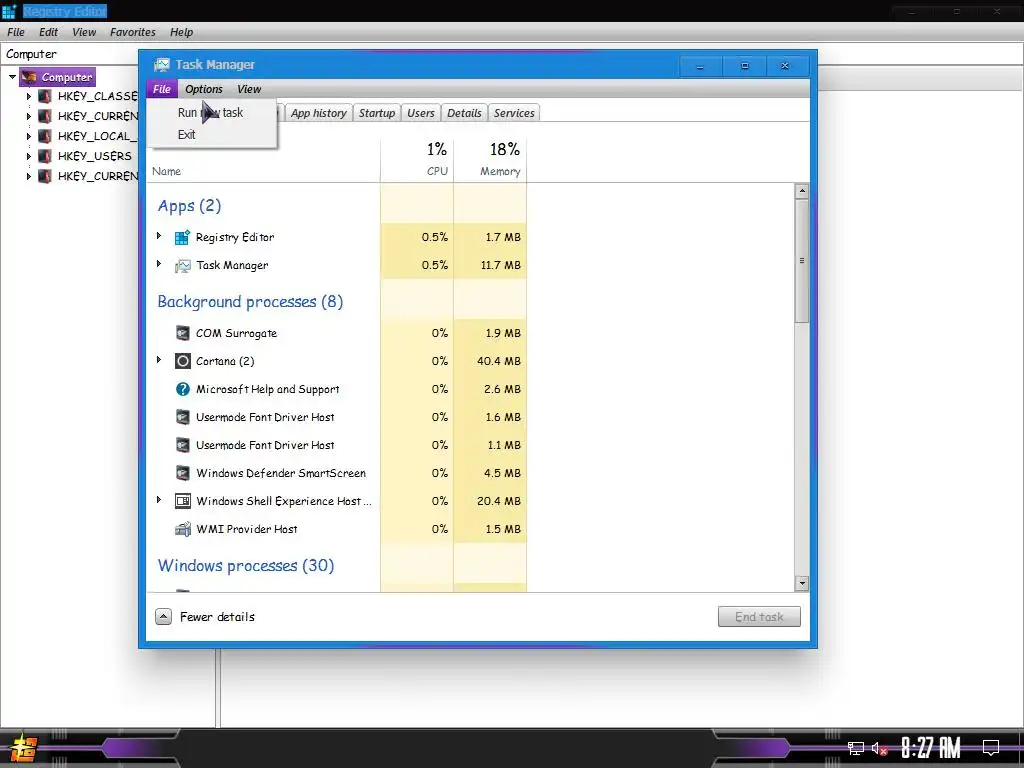Click the HKEY_LOCAL_ key folder icon

pyautogui.click(x=44, y=136)
